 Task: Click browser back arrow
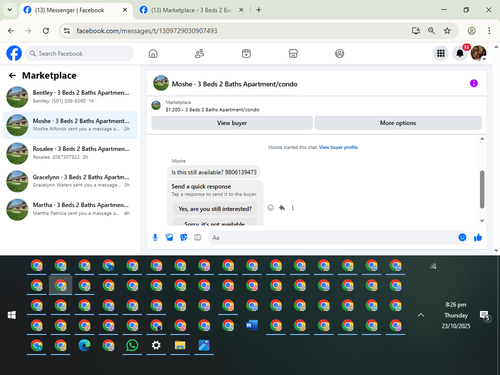coord(11,31)
